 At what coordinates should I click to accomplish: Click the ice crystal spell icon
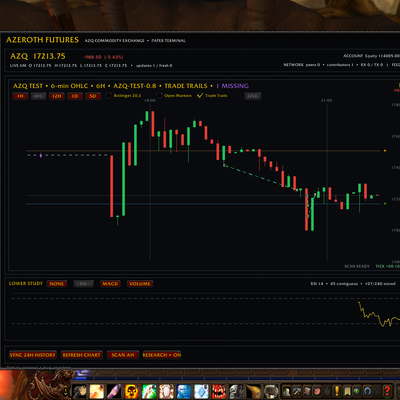point(201,391)
